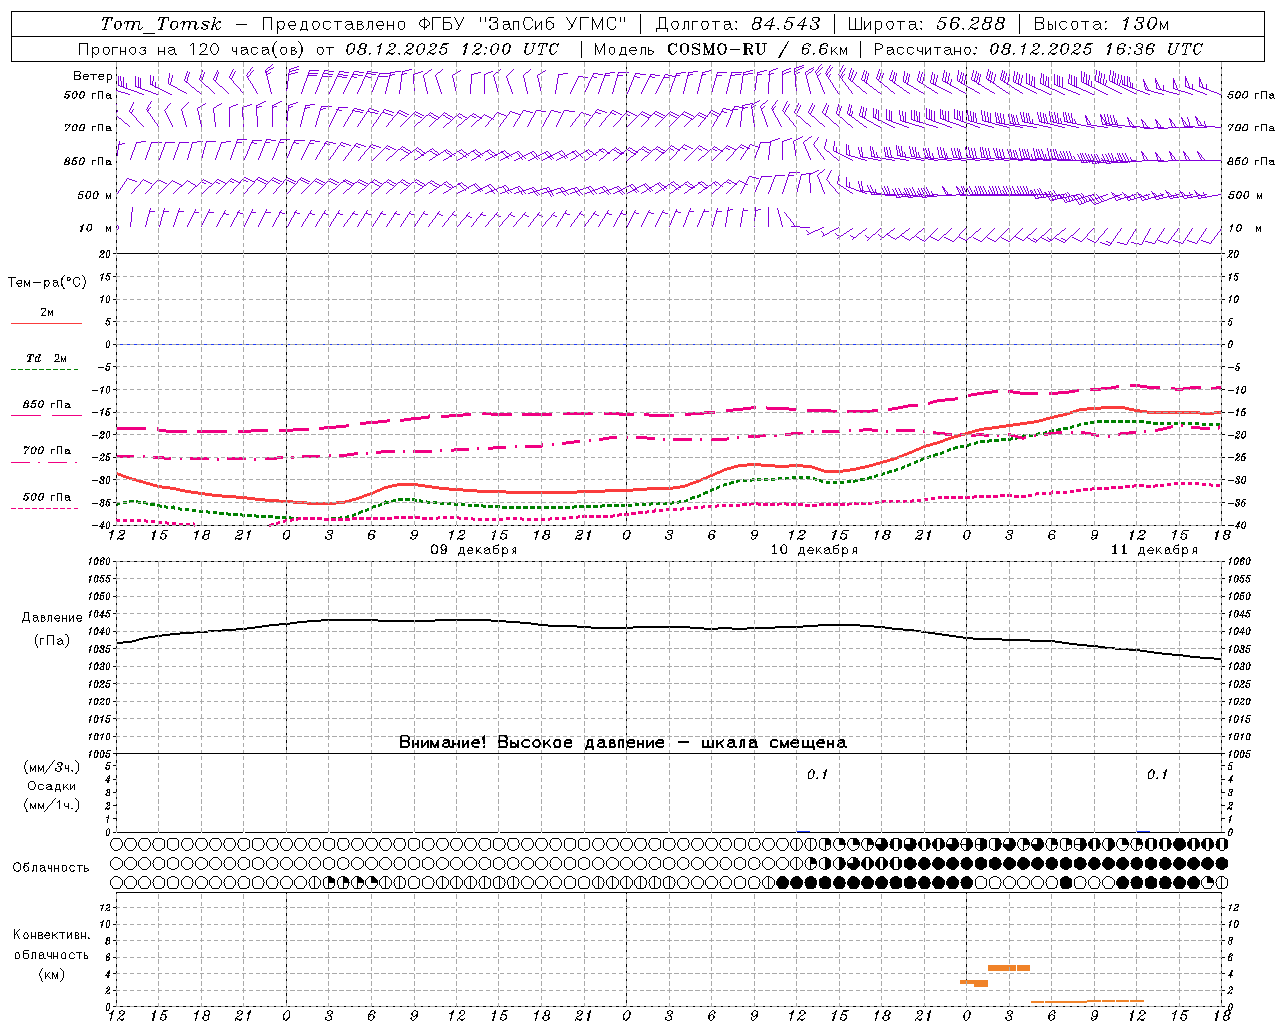Click the Td 2м legend label
The height and width of the screenshot is (1024, 1280).
tap(47, 358)
